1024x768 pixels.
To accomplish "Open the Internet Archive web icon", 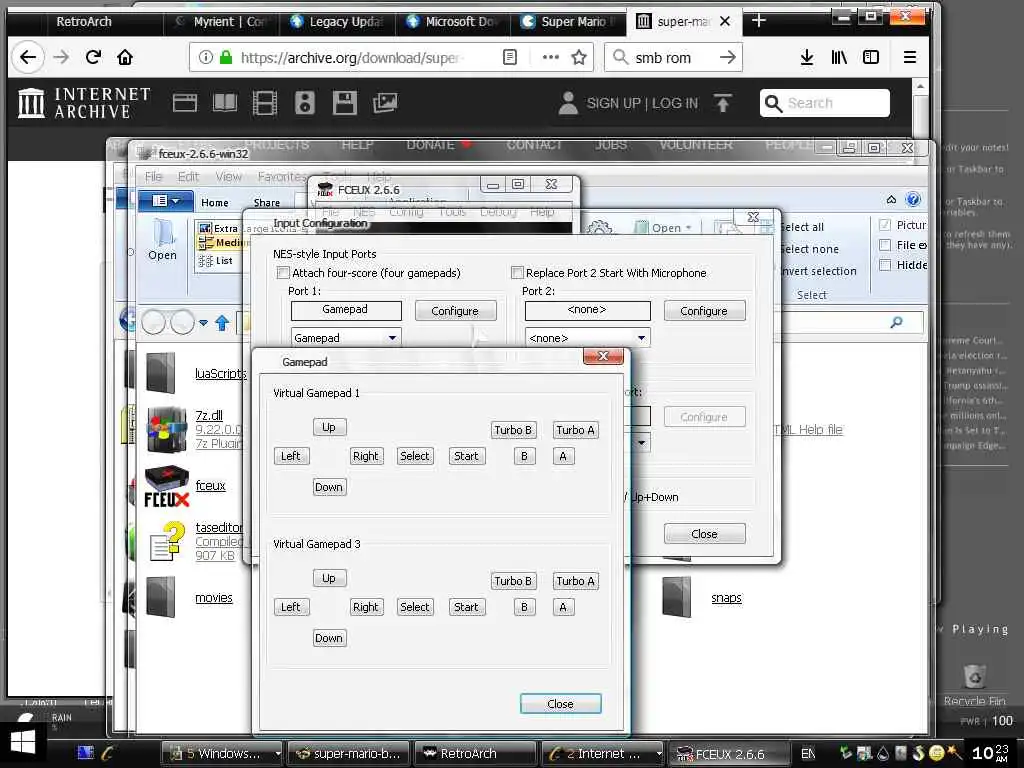I will pyautogui.click(x=185, y=103).
